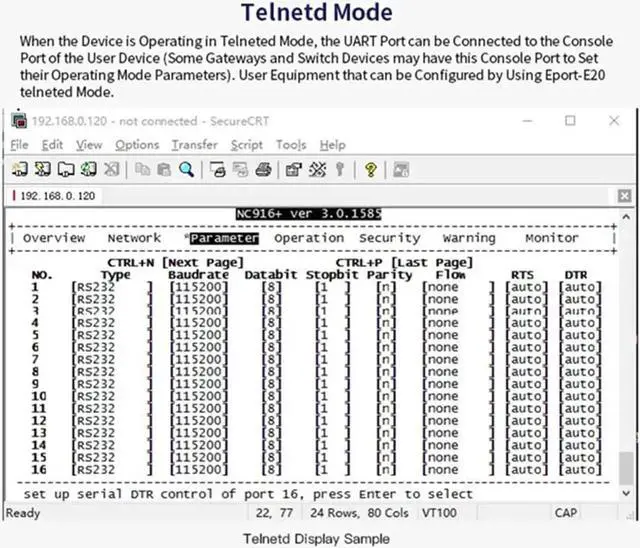Click the Baudrate field of port 1
Viewport: 640px width, 548px height.
(x=199, y=288)
